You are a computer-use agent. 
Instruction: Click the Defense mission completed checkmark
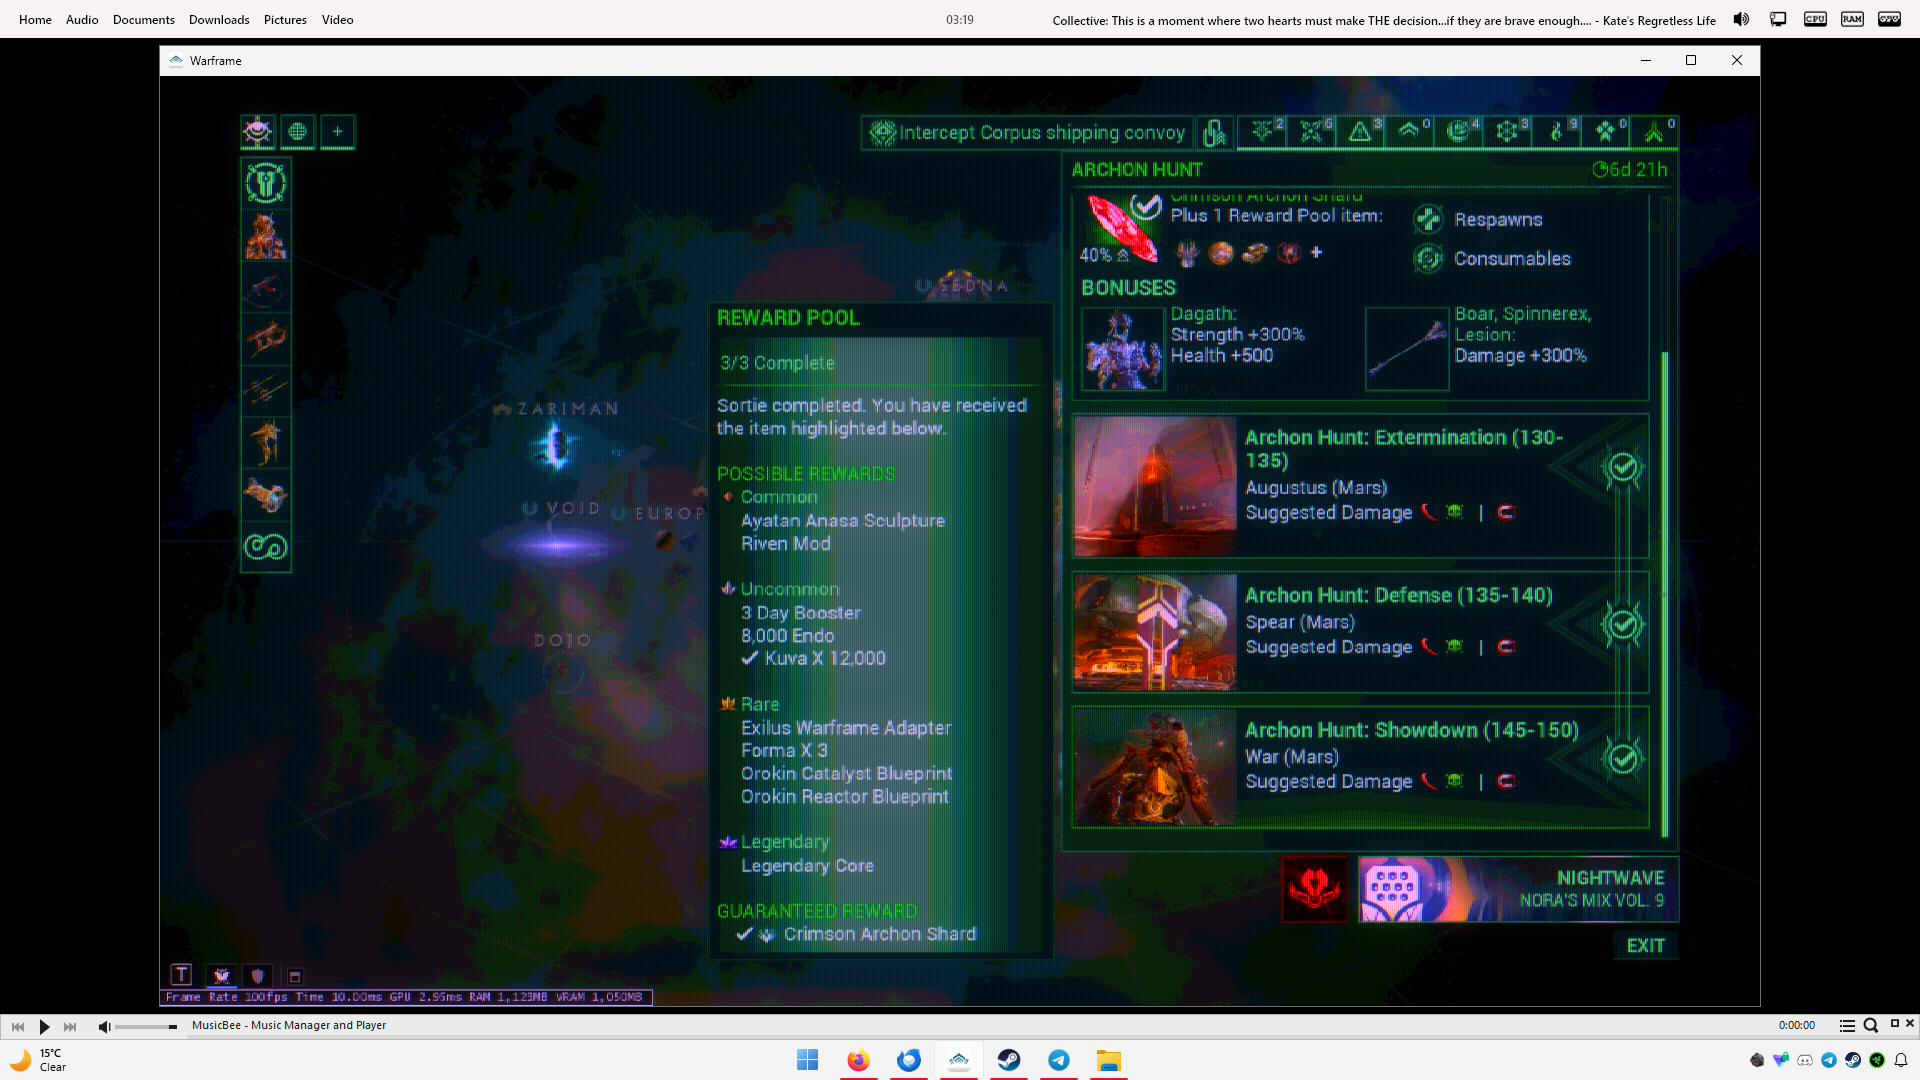pyautogui.click(x=1622, y=624)
